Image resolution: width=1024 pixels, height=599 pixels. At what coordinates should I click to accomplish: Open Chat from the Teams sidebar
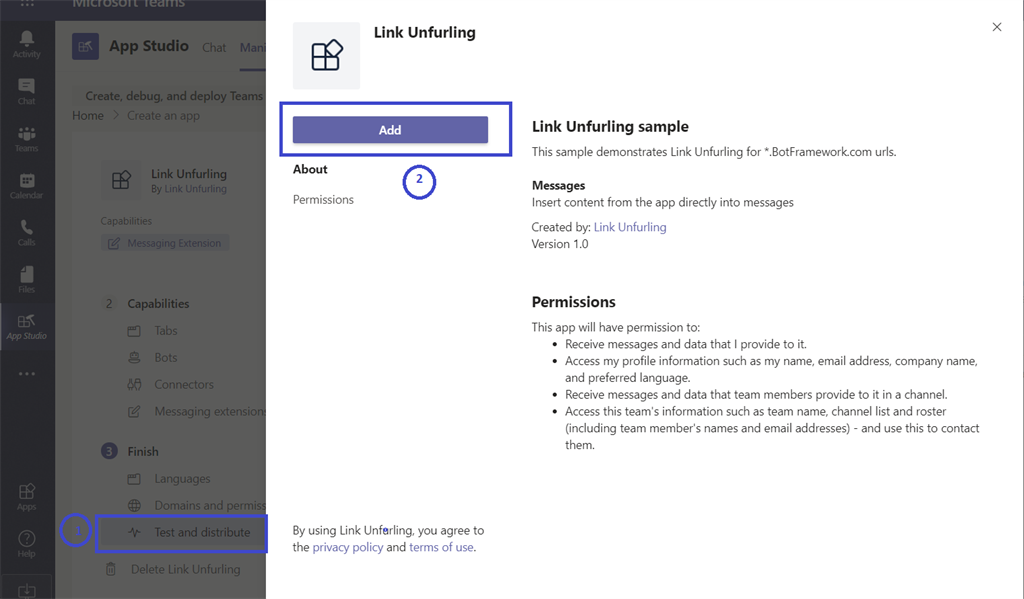[26, 90]
